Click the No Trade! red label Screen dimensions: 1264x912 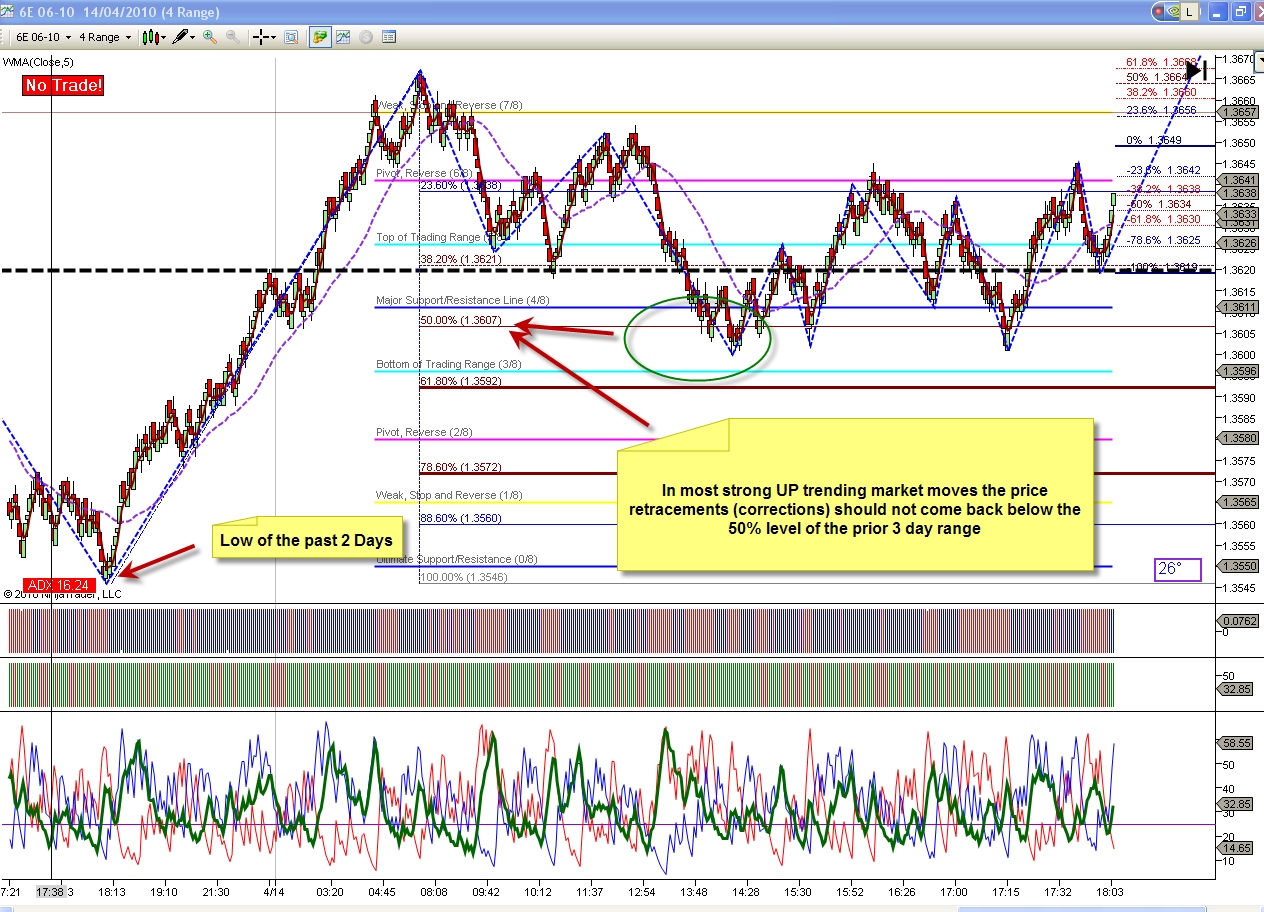(x=63, y=86)
